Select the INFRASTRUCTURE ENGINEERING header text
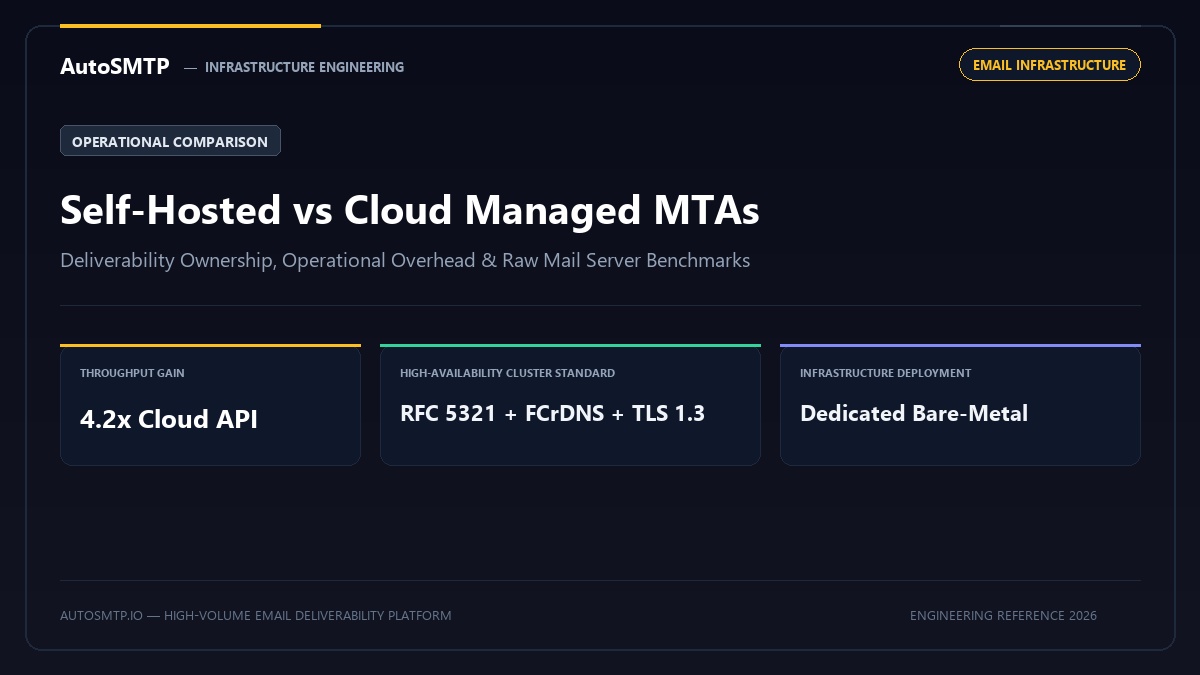This screenshot has height=675, width=1200. tap(304, 67)
